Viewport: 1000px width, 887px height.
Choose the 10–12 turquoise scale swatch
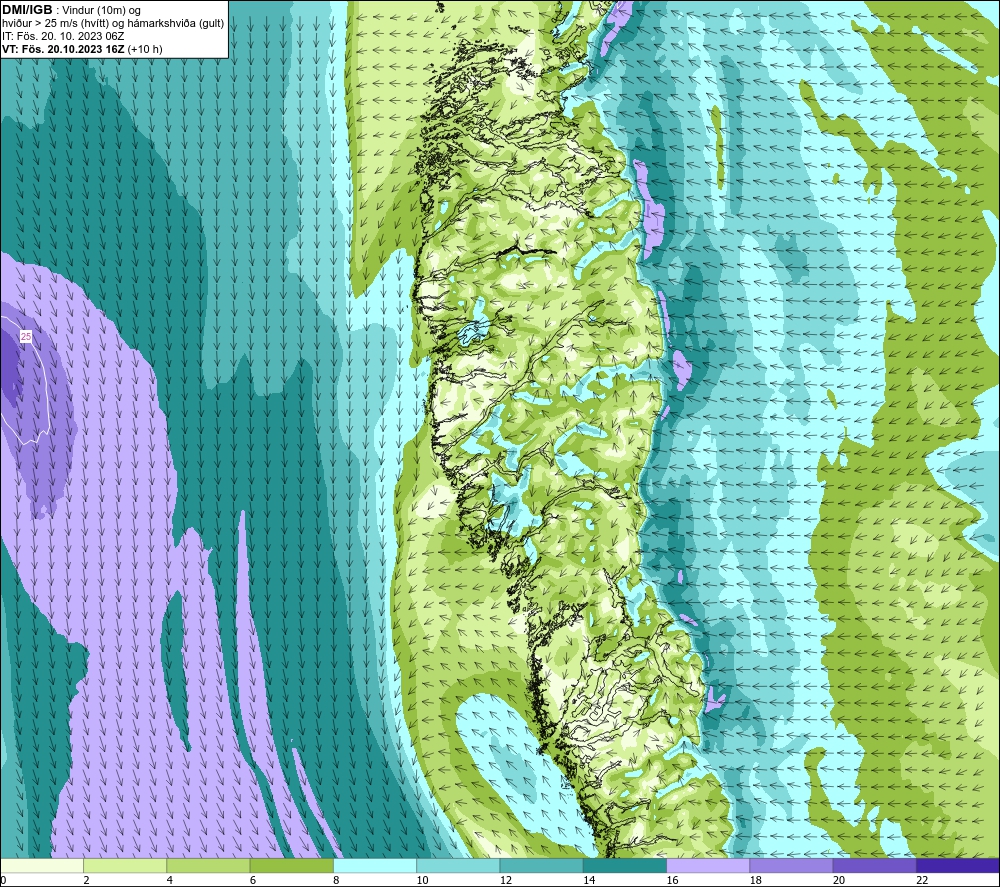pyautogui.click(x=458, y=865)
